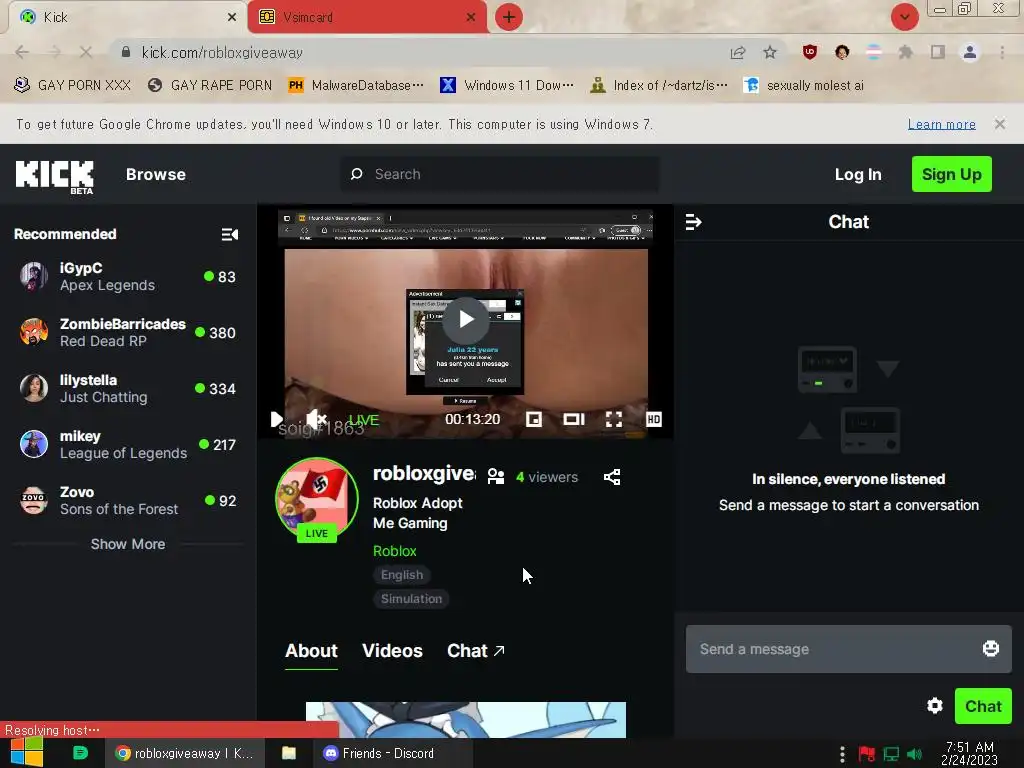Click the play button in player controls
Image resolution: width=1024 pixels, height=768 pixels.
point(276,419)
